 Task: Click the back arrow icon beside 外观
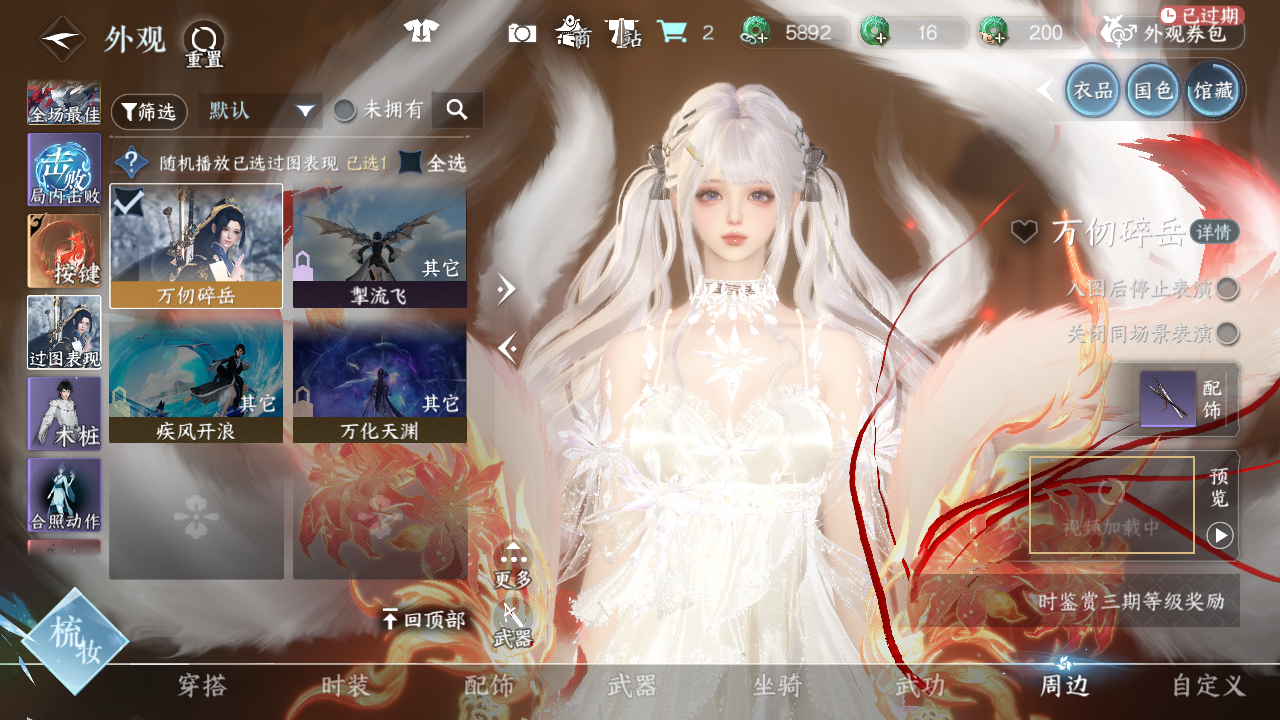pyautogui.click(x=62, y=39)
